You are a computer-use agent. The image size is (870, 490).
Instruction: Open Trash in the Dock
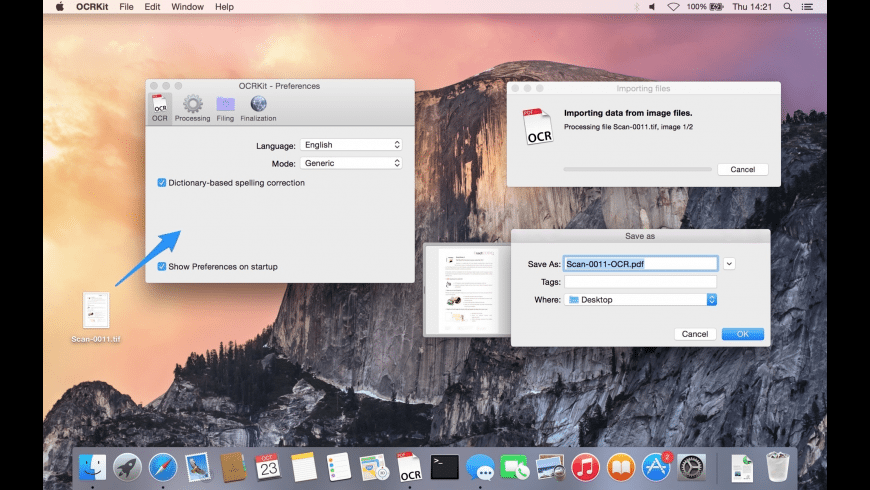tap(777, 467)
